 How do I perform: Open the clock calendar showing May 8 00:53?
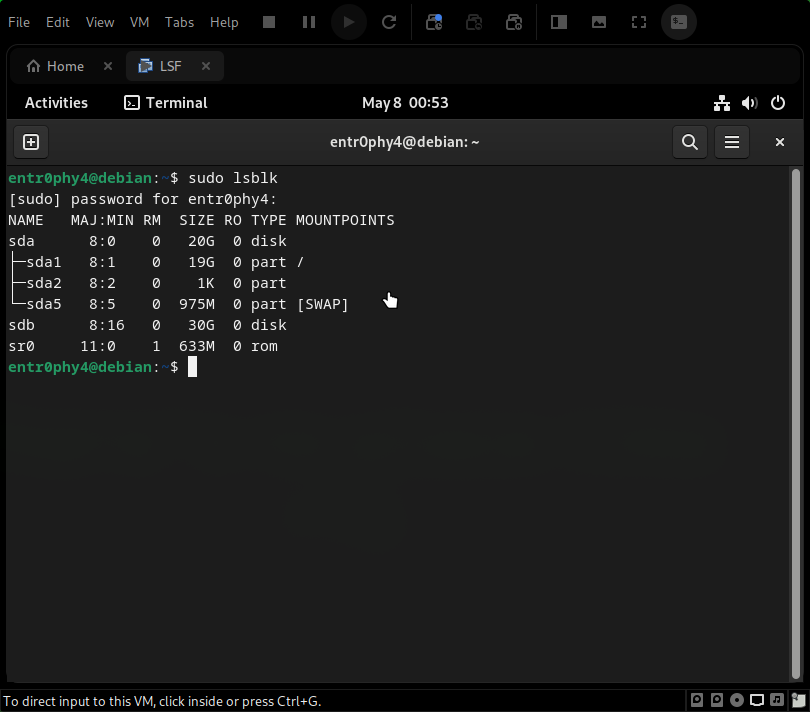point(404,103)
